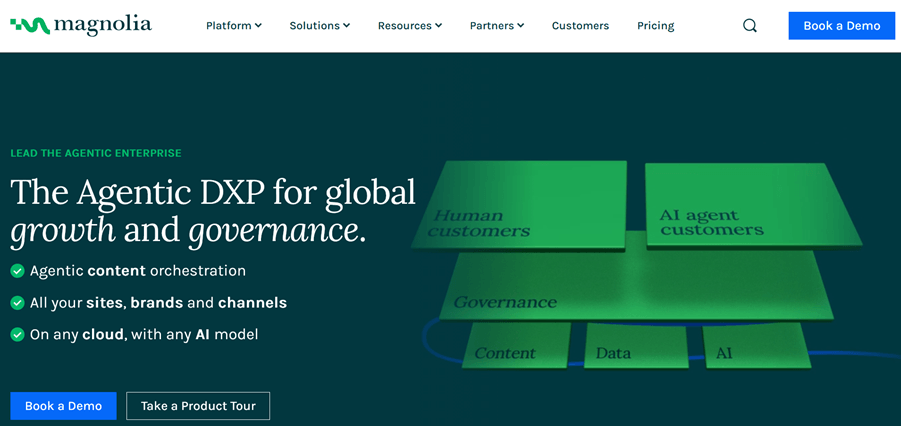Click check icon beside sites, brands and channels

[17, 302]
